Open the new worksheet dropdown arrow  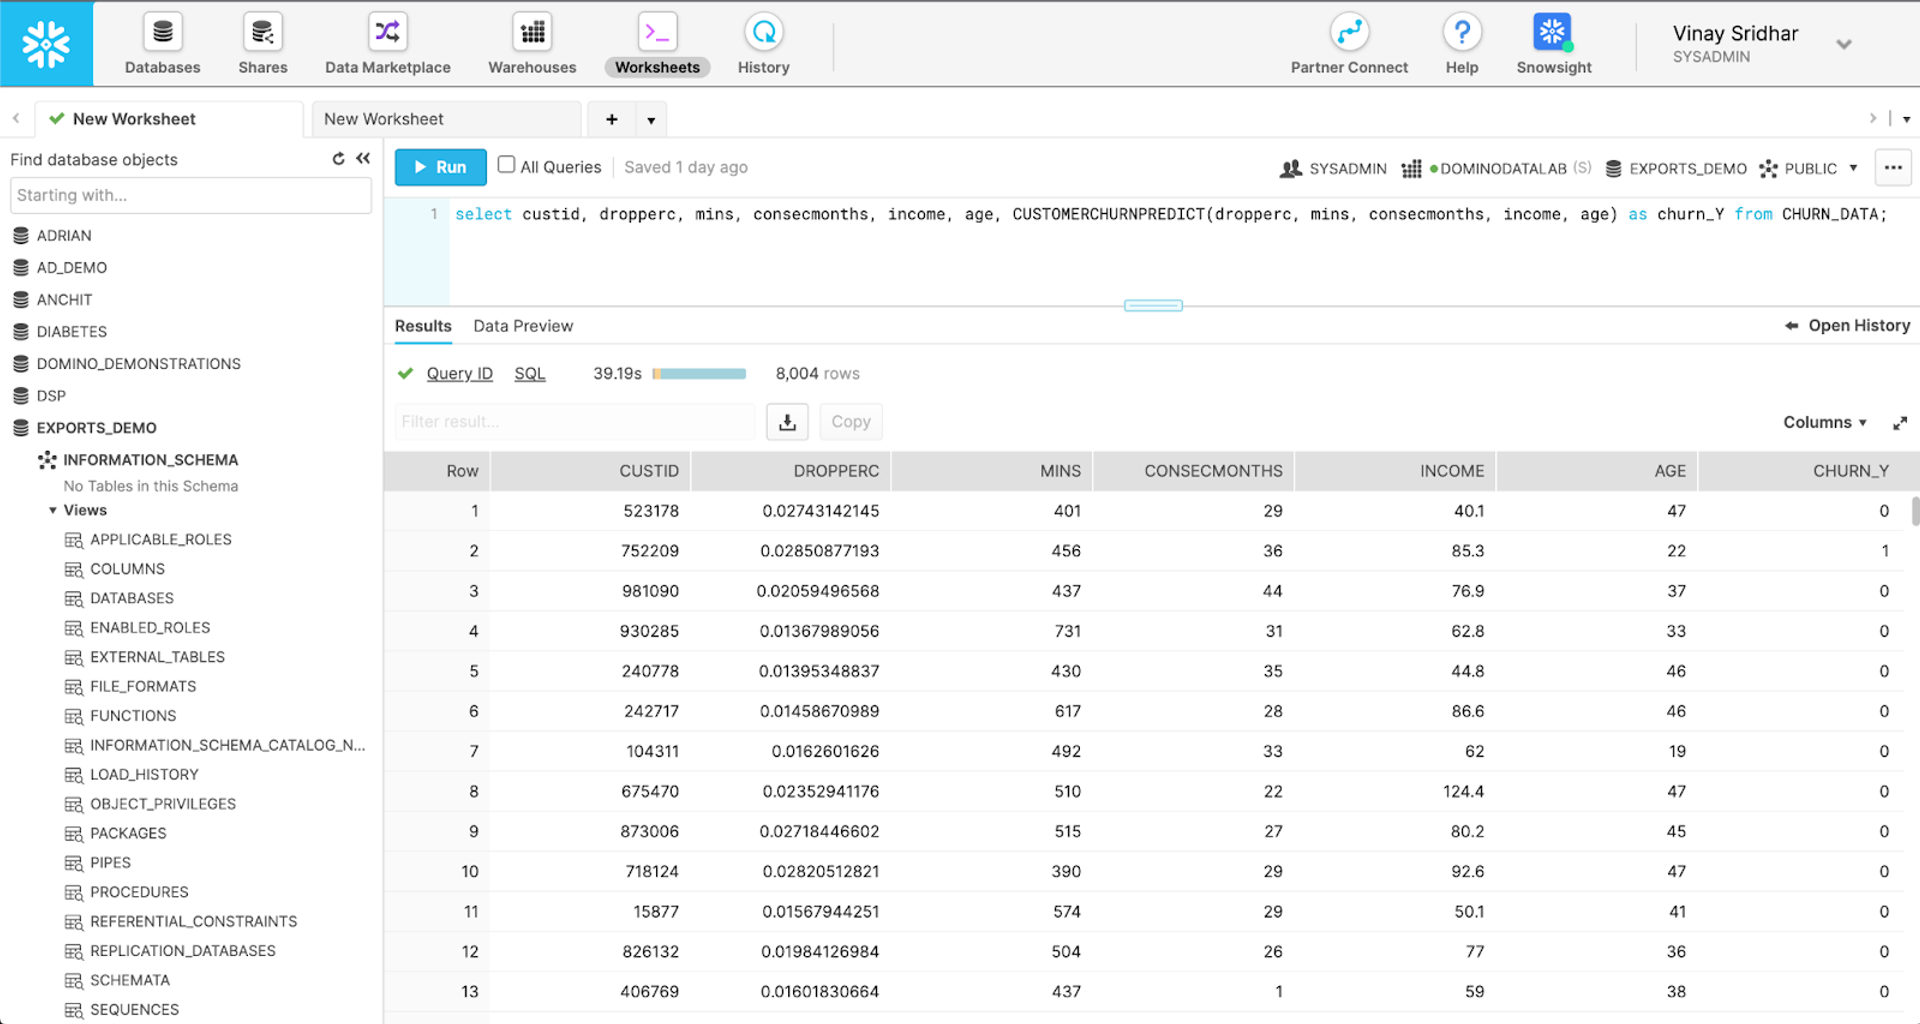point(651,120)
